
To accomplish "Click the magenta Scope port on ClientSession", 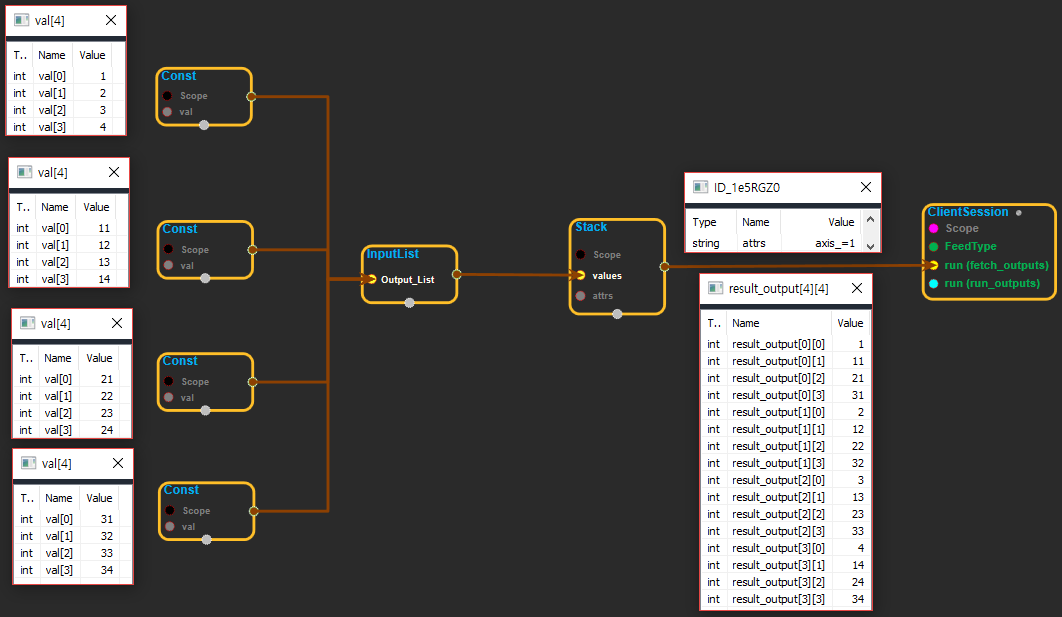I will click(x=933, y=229).
